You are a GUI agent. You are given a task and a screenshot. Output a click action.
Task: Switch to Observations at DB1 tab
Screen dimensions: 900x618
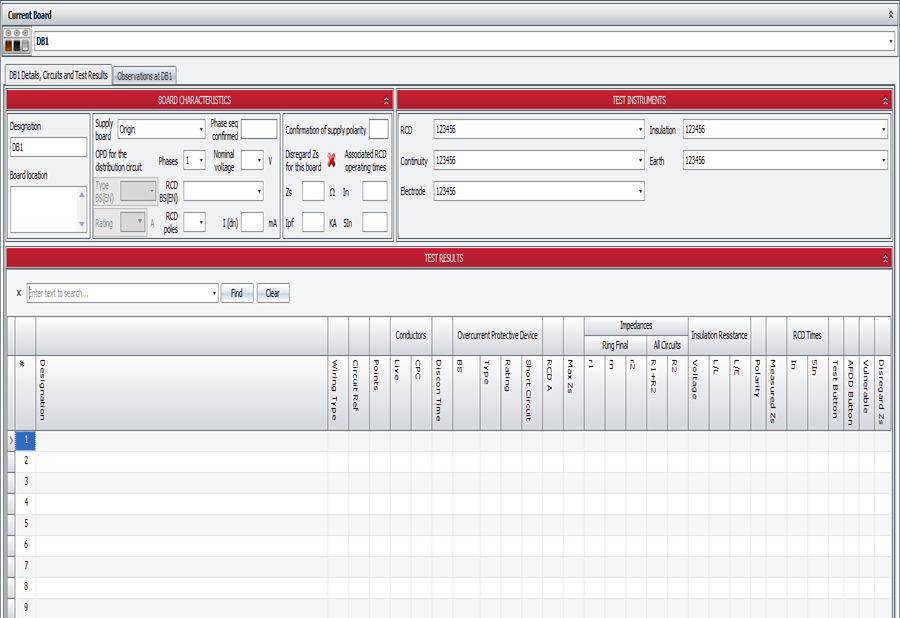click(x=145, y=75)
